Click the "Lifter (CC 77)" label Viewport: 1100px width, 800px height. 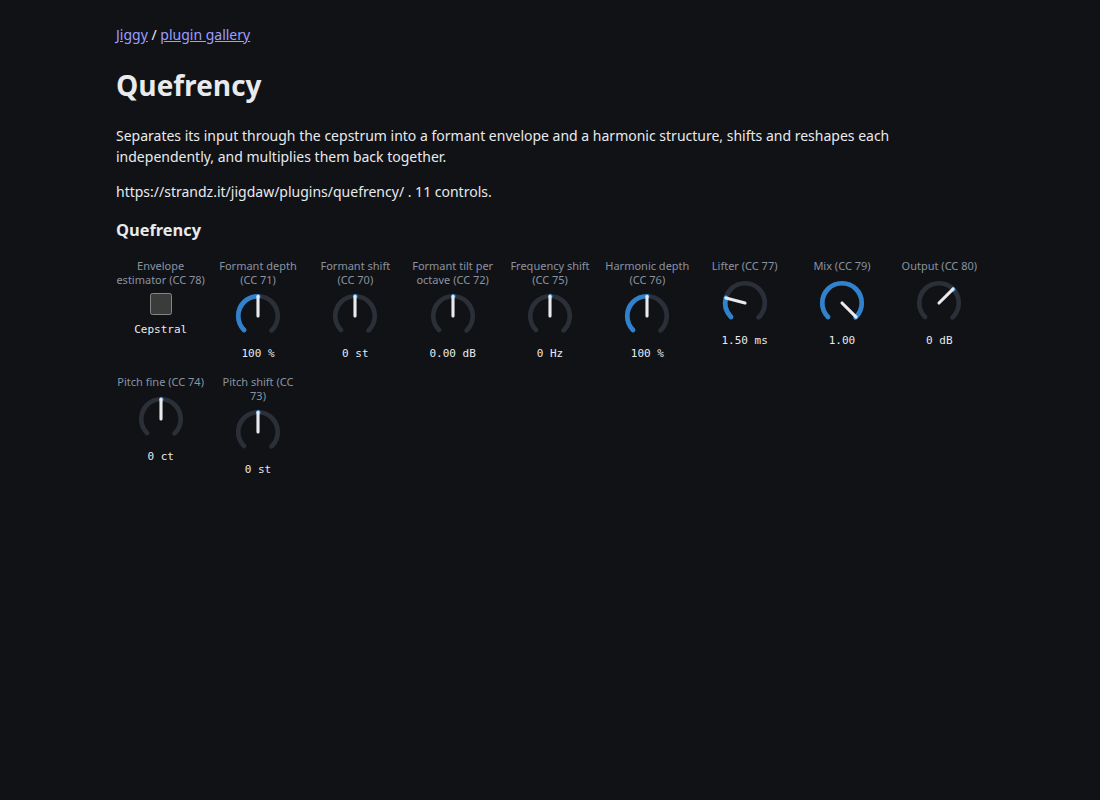point(744,266)
